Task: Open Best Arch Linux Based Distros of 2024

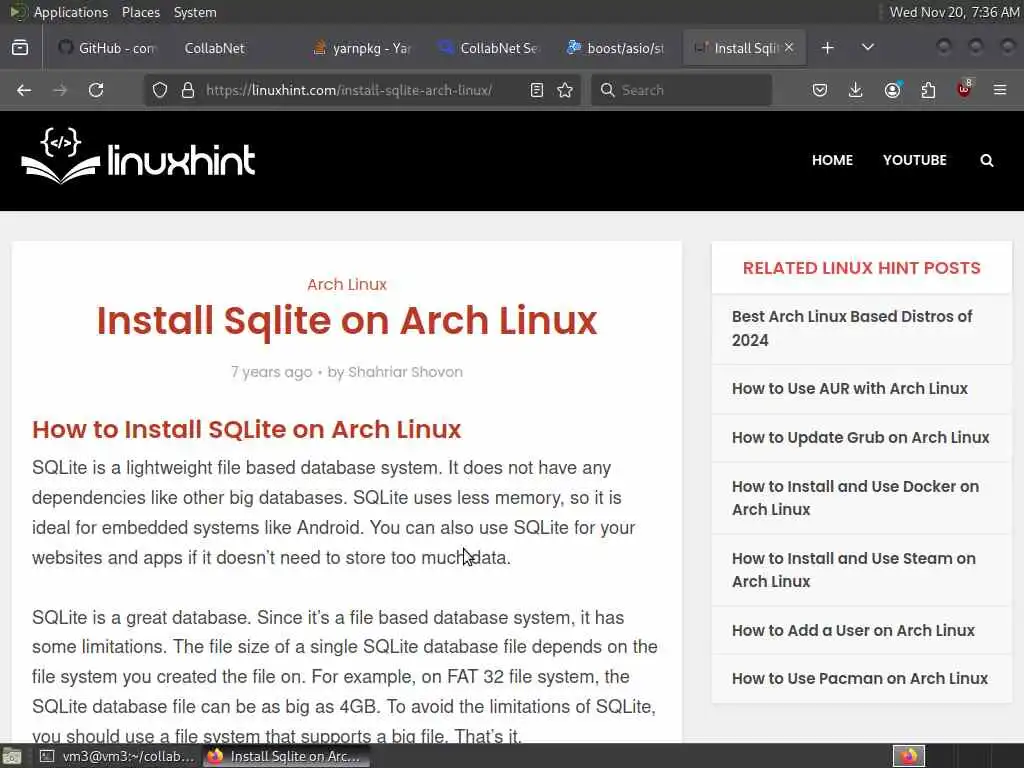Action: (852, 328)
